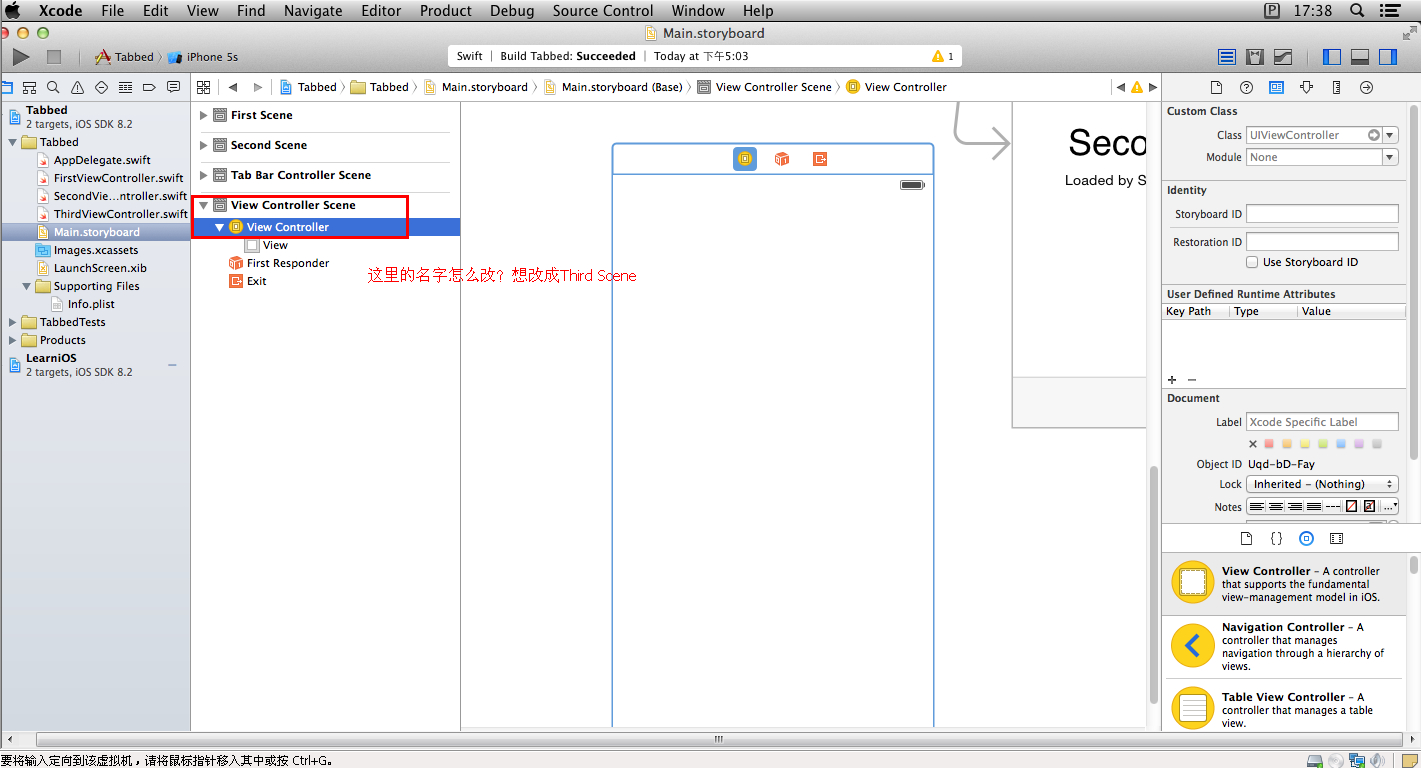Open the Source Control menu

click(x=603, y=11)
